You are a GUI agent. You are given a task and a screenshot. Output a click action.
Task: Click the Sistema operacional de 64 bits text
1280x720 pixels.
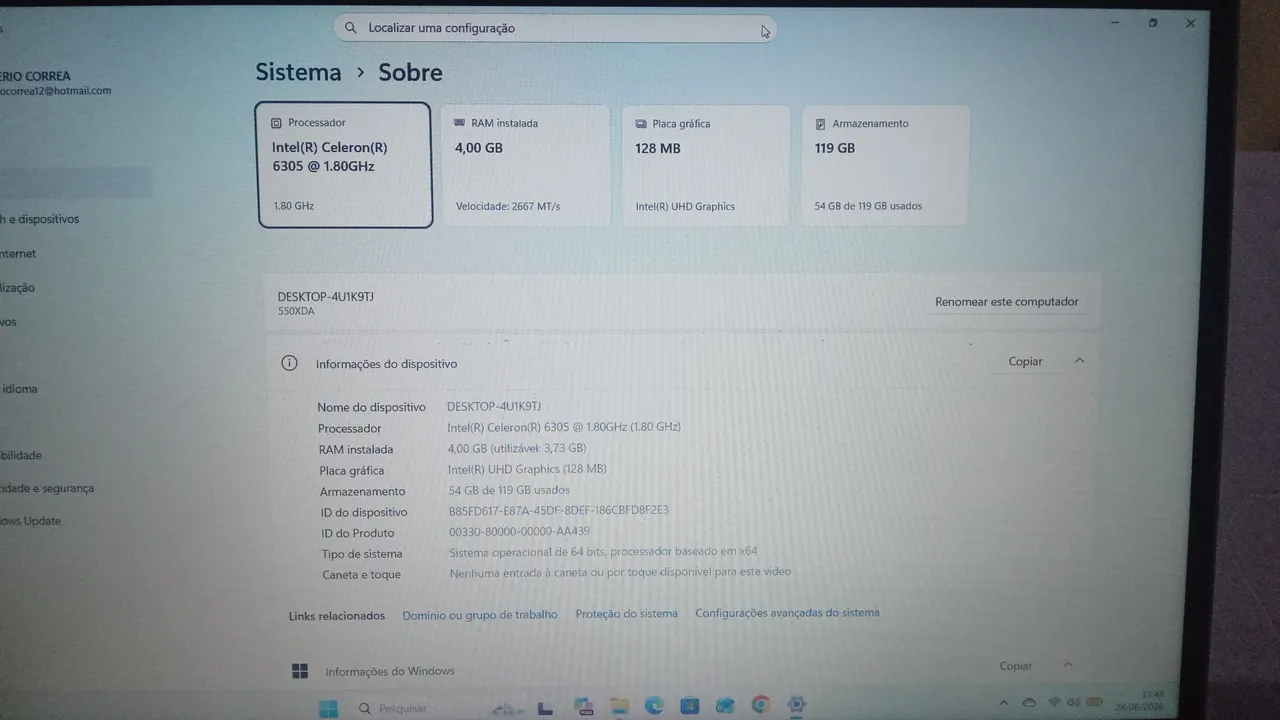(603, 552)
